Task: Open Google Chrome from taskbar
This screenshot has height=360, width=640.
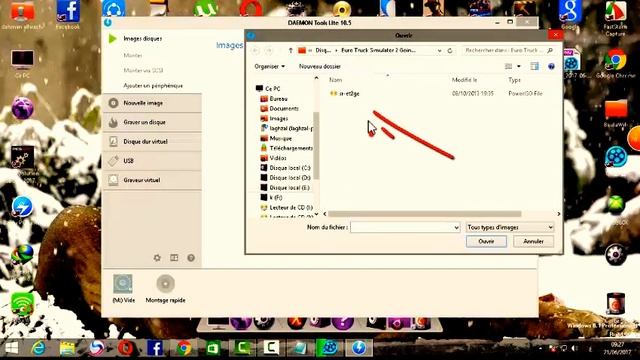Action: click(184, 348)
